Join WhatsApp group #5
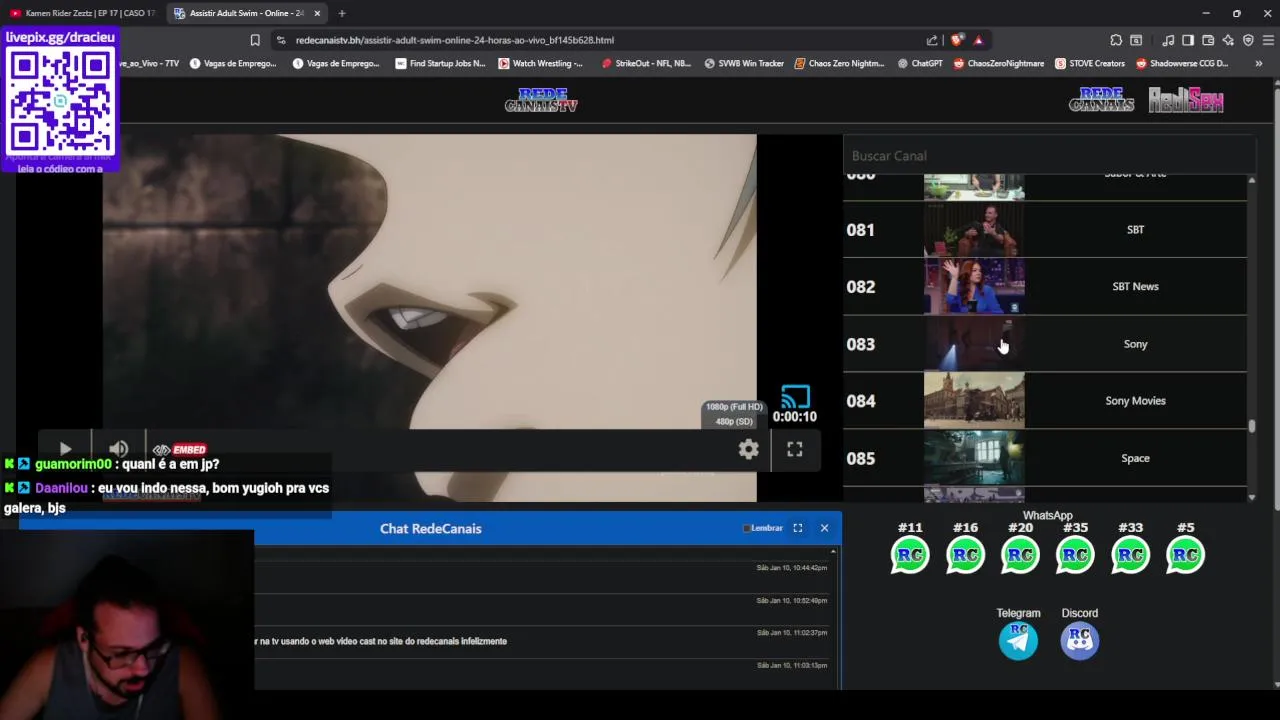 tap(1185, 555)
